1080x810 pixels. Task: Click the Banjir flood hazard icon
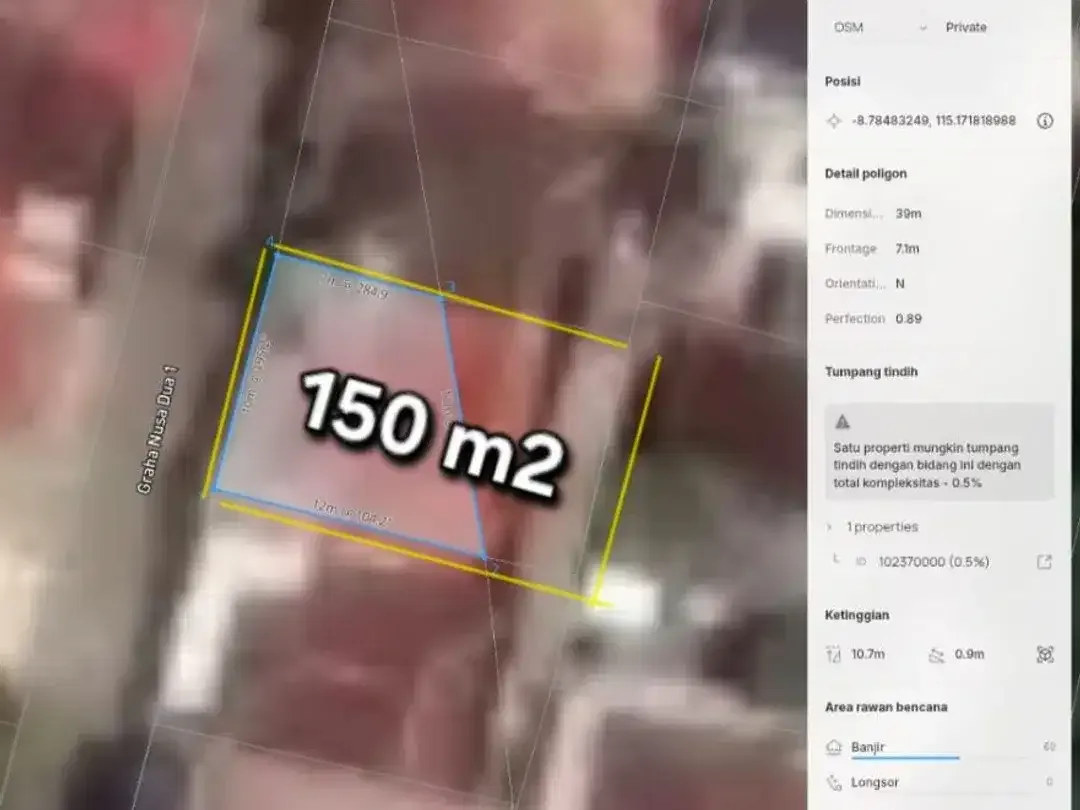834,747
